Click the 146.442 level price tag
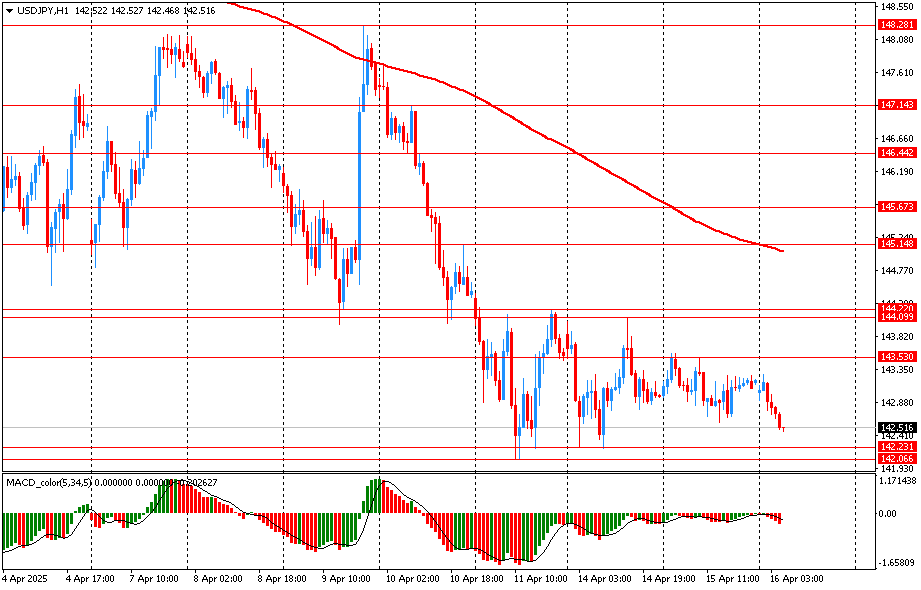This screenshot has width=921, height=590. tap(896, 153)
